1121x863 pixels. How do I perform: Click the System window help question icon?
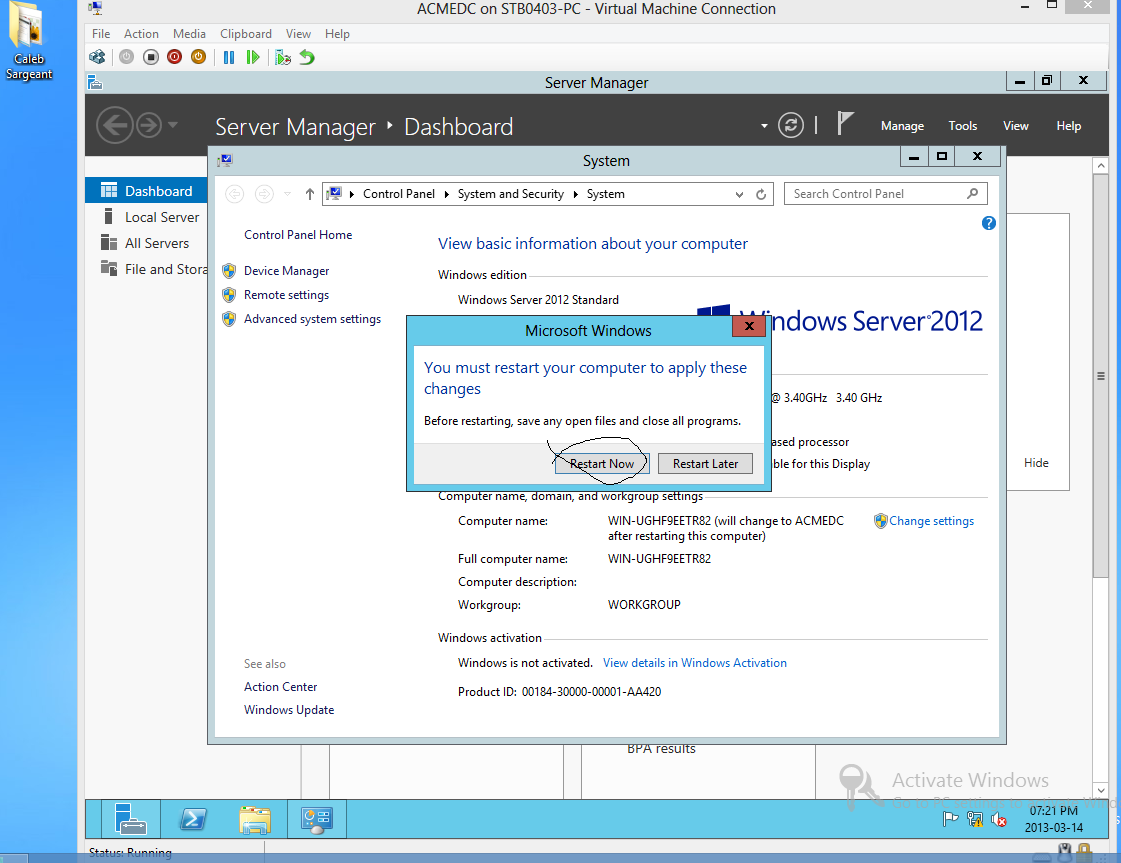coord(989,223)
